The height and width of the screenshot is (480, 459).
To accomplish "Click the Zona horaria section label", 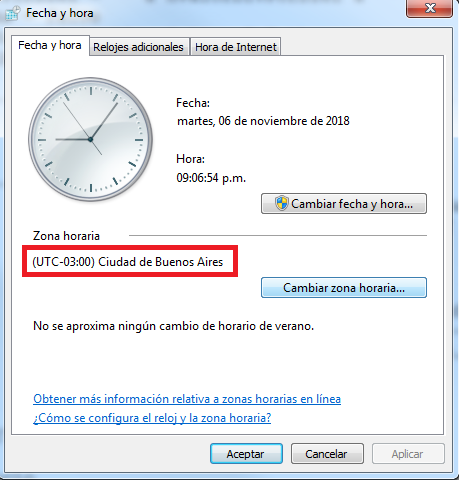I will [66, 236].
